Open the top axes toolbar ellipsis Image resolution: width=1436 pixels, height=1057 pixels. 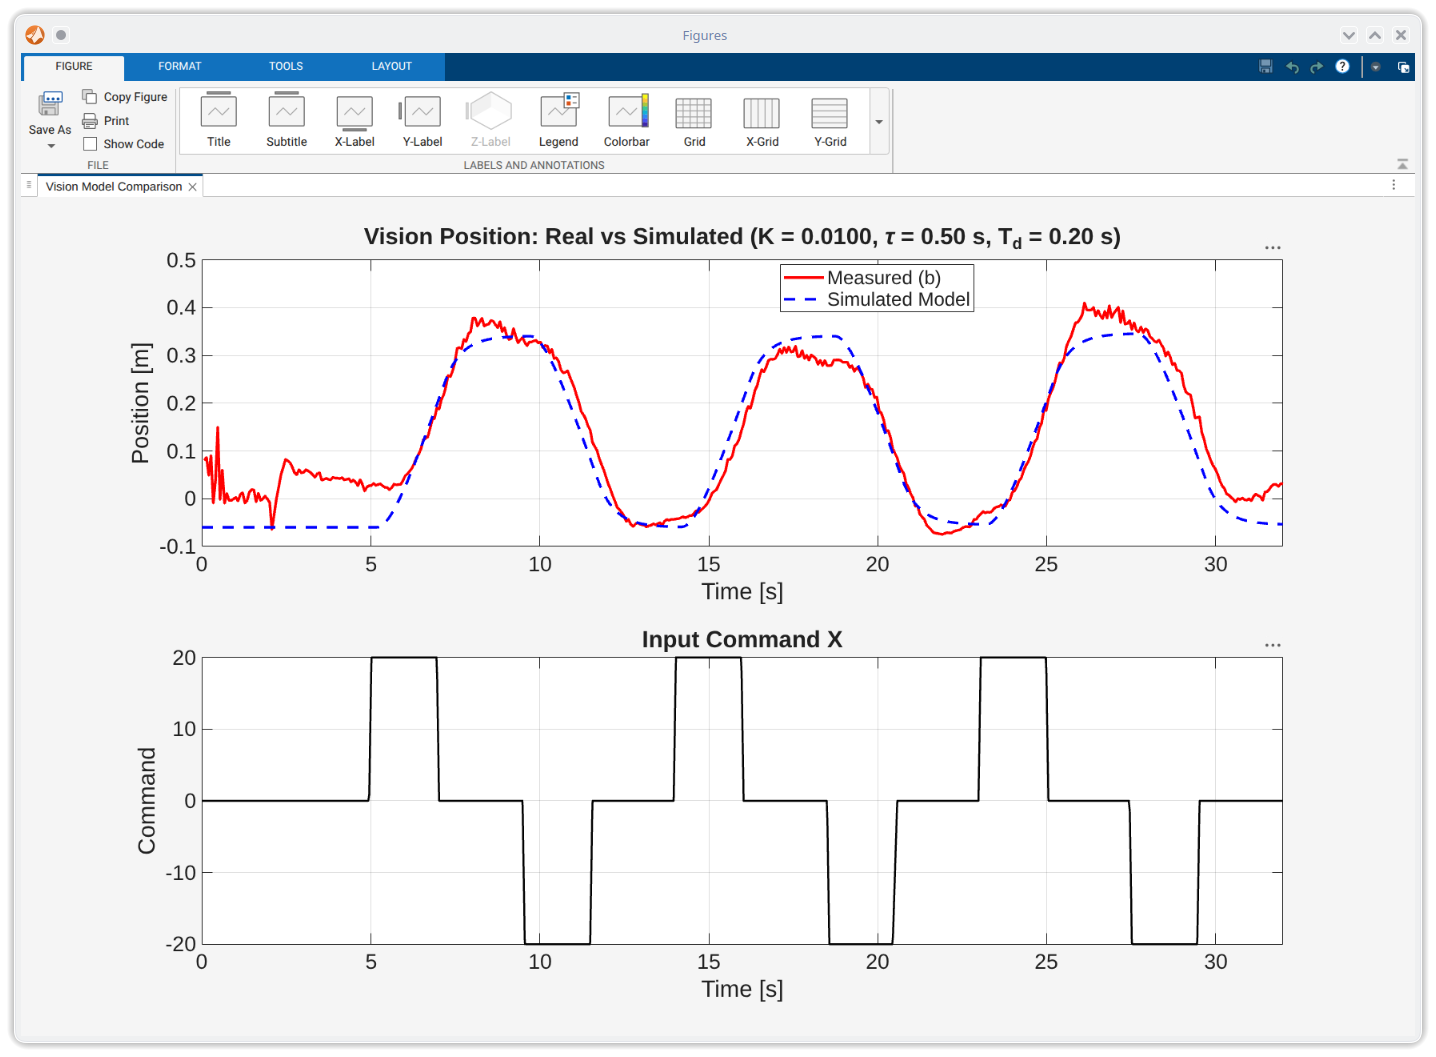pyautogui.click(x=1272, y=247)
